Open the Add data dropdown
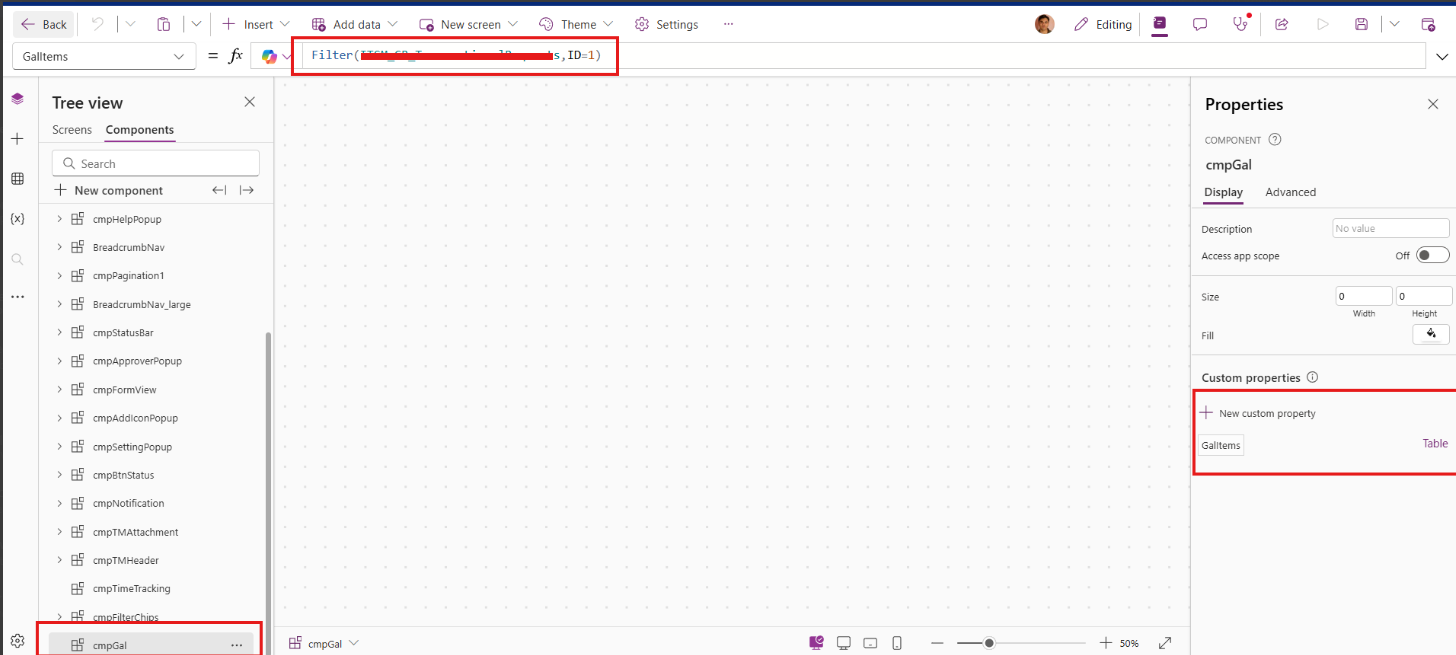The height and width of the screenshot is (655, 1456). (354, 24)
